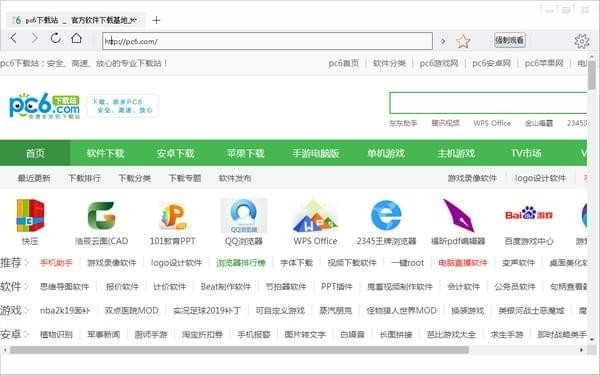Click the 一键root link

pyautogui.click(x=408, y=263)
